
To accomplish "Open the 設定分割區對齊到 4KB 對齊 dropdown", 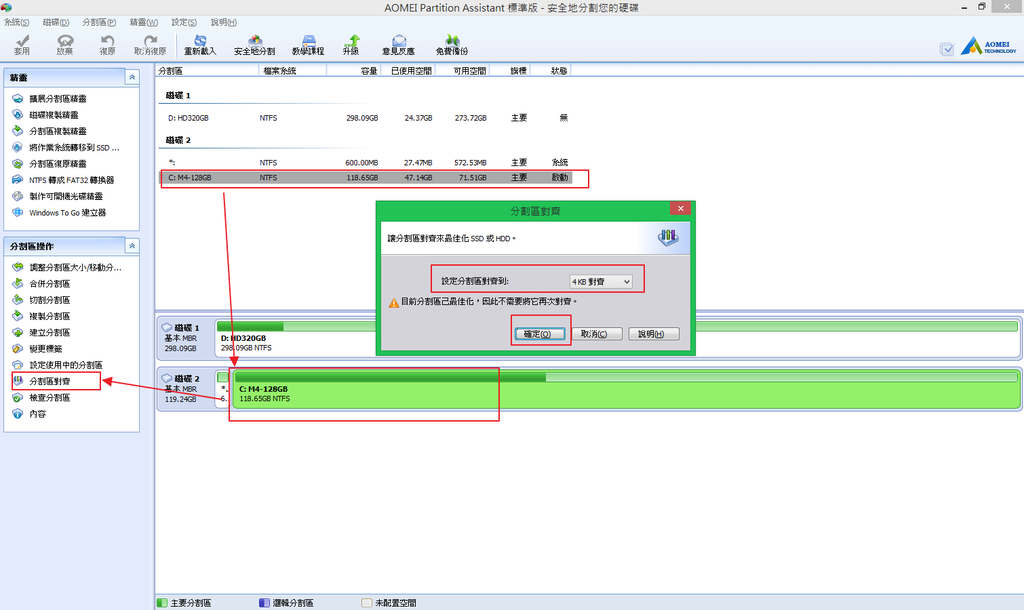I will tap(601, 281).
